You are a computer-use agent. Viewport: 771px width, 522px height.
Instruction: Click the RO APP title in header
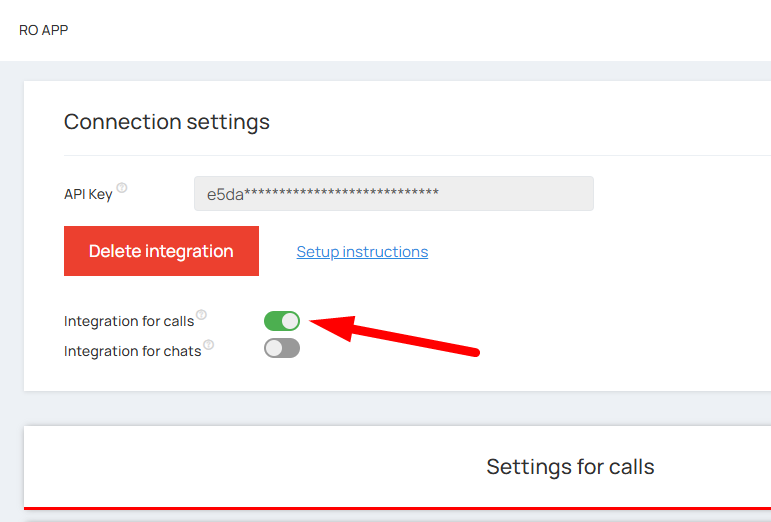pos(44,30)
